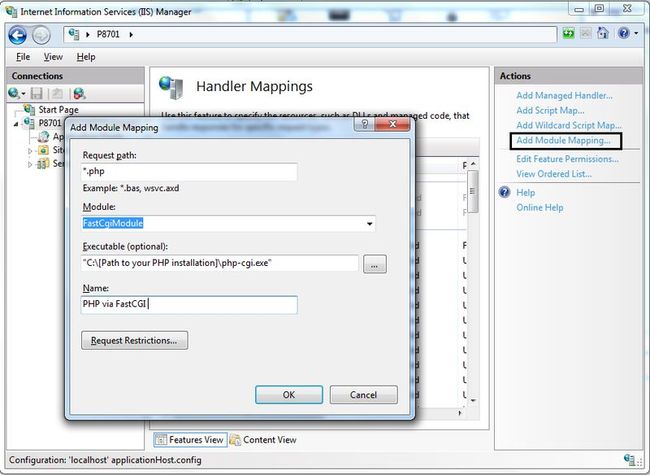Viewport: 650px width, 475px height.
Task: Click the server icon in address bar
Action: click(x=74, y=34)
